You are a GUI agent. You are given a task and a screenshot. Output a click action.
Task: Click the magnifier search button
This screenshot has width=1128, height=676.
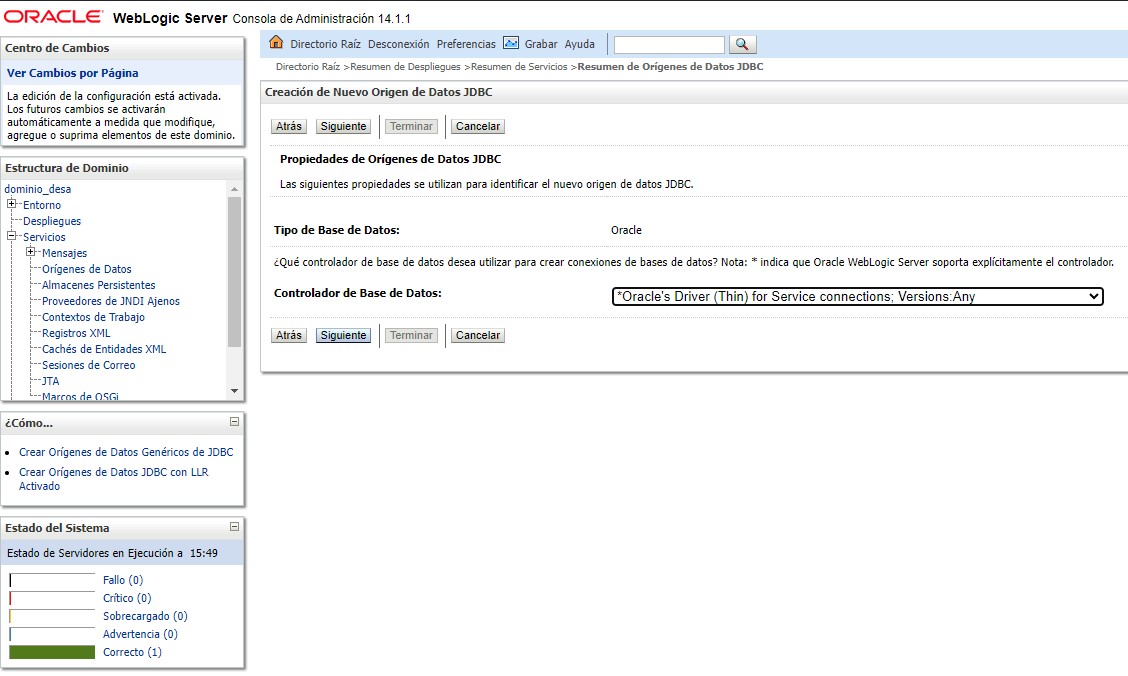tap(742, 45)
